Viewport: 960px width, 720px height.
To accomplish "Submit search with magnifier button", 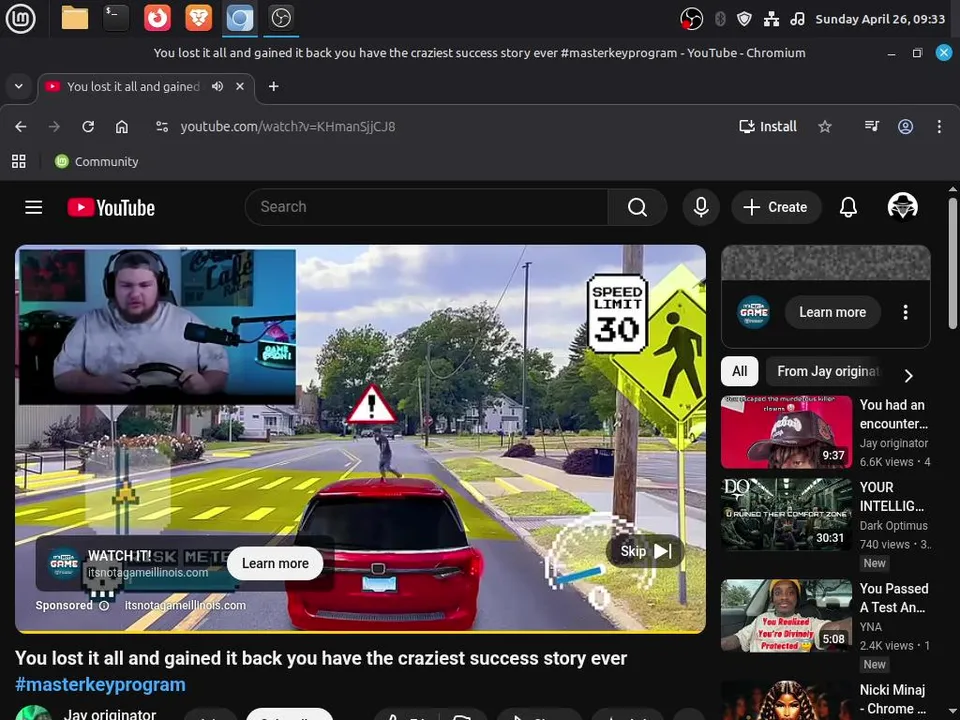I will click(x=637, y=207).
